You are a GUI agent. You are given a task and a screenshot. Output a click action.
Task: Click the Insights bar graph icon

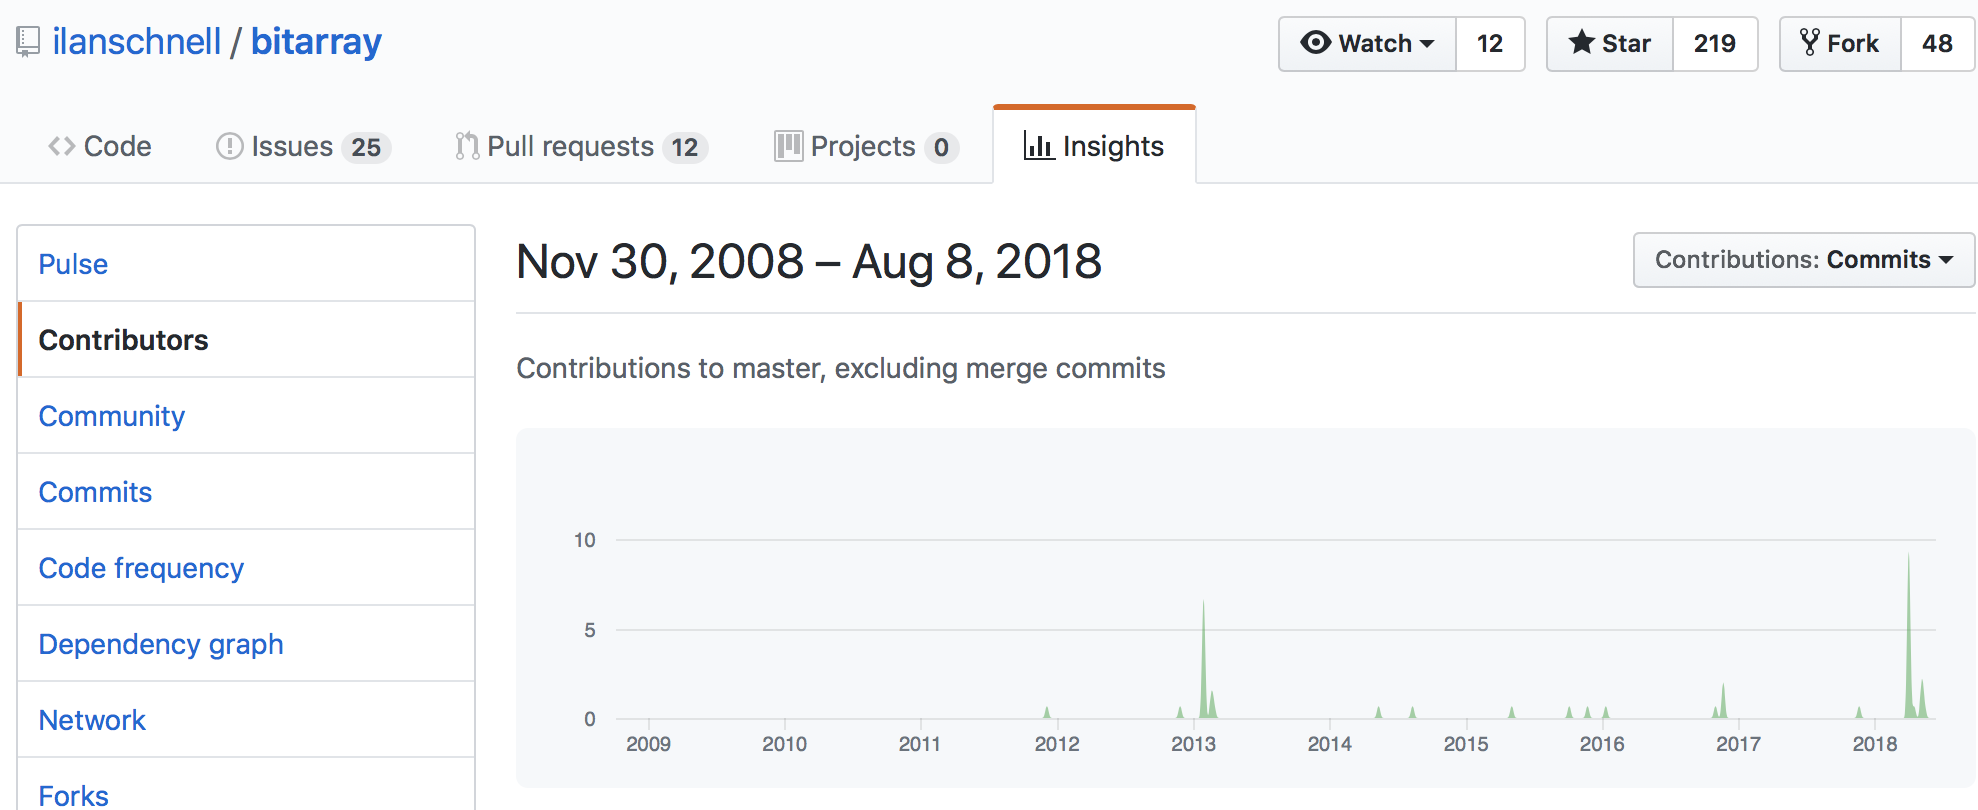[1039, 146]
